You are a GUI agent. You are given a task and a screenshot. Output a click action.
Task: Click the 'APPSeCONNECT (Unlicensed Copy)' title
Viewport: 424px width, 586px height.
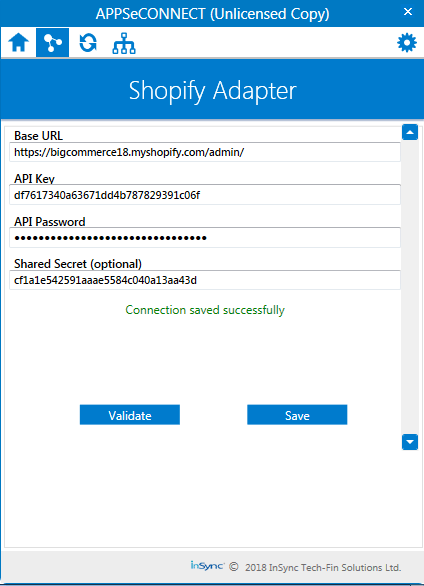213,14
